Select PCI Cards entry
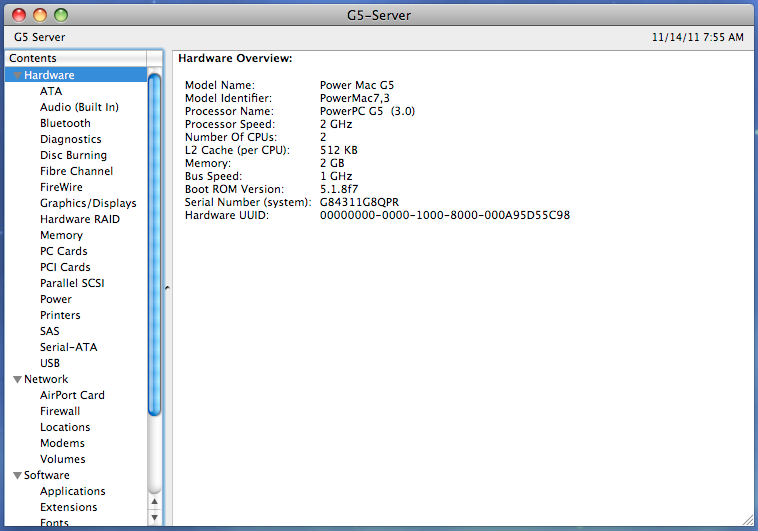The width and height of the screenshot is (758, 531). tap(65, 267)
